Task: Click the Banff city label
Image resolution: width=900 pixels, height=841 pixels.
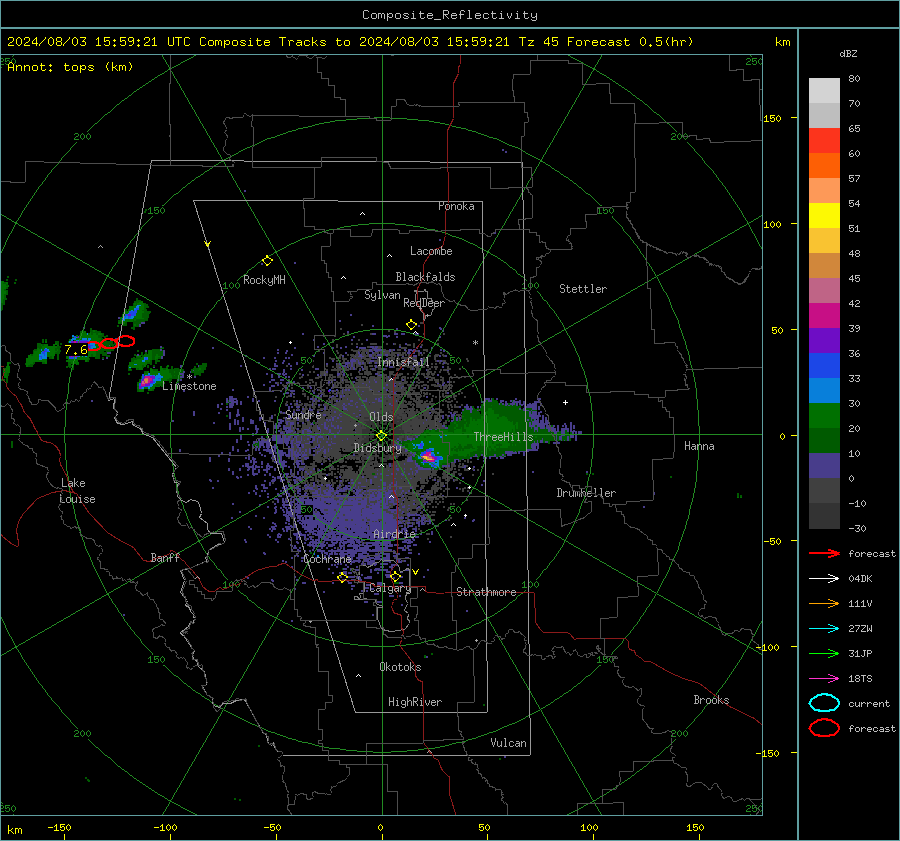Action: 165,557
